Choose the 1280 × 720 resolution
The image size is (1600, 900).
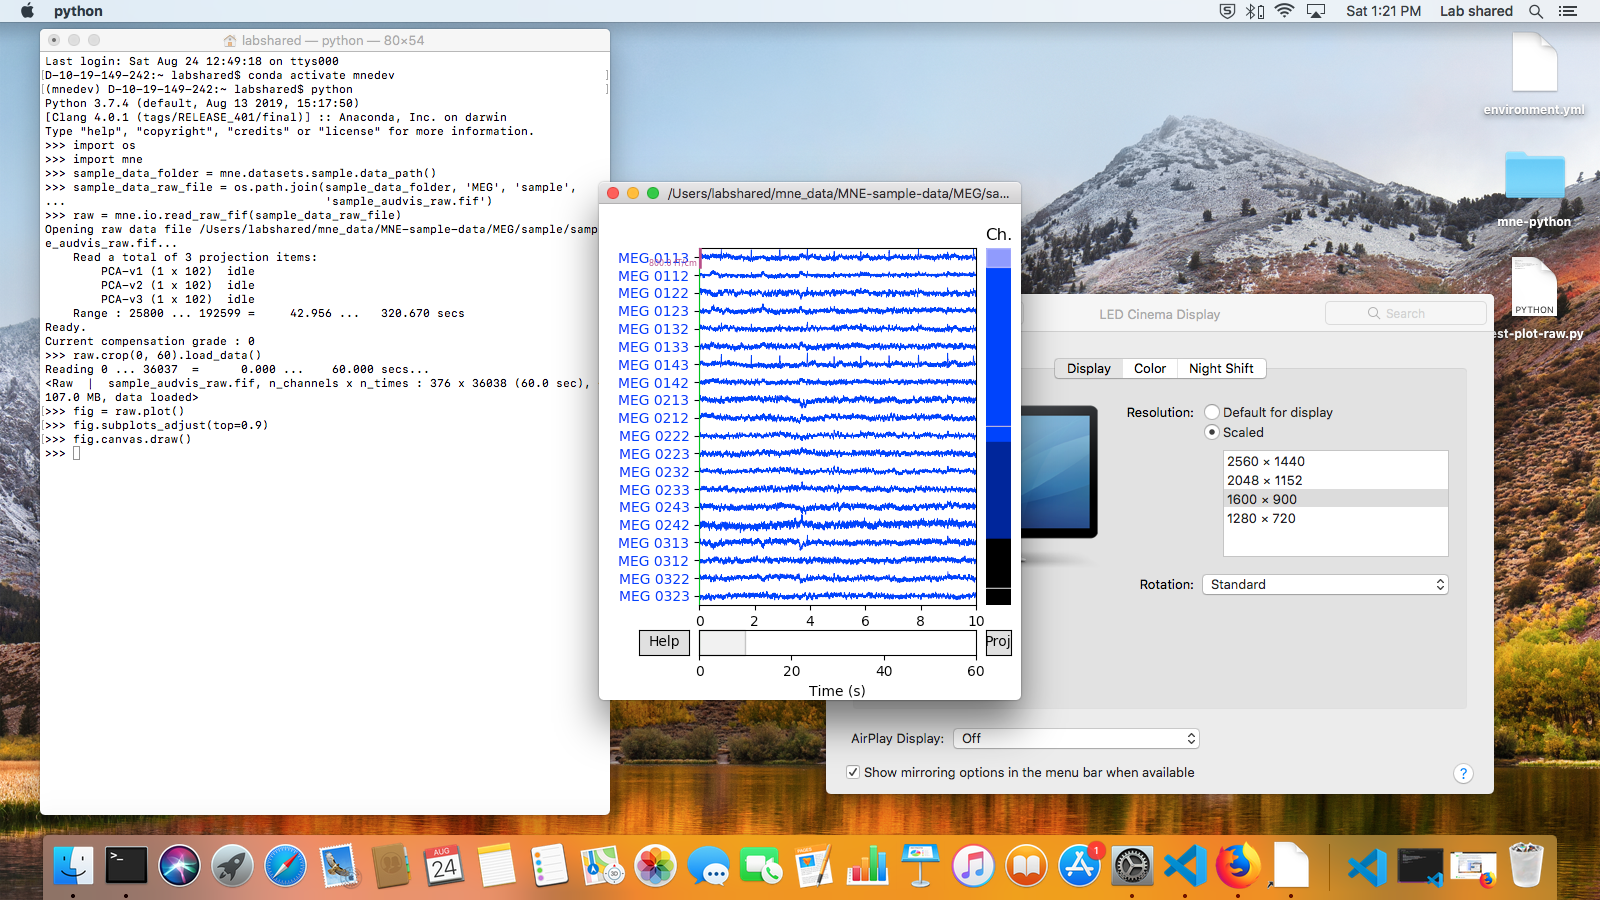[x=1335, y=518]
